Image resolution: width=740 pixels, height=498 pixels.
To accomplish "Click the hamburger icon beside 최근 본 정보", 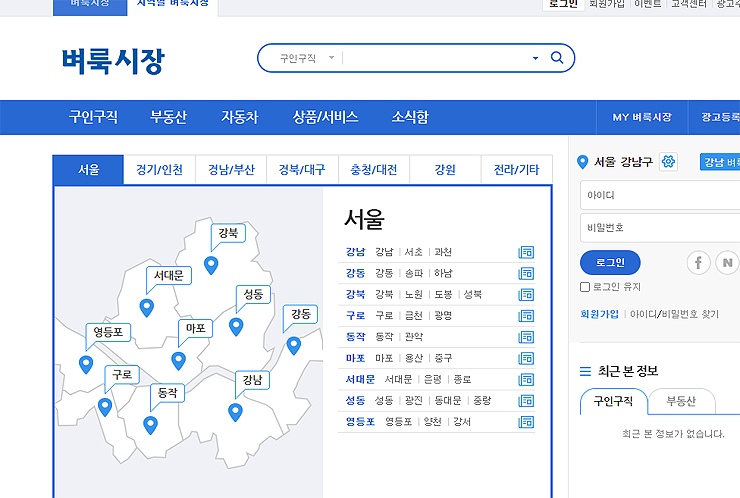I will click(x=585, y=371).
